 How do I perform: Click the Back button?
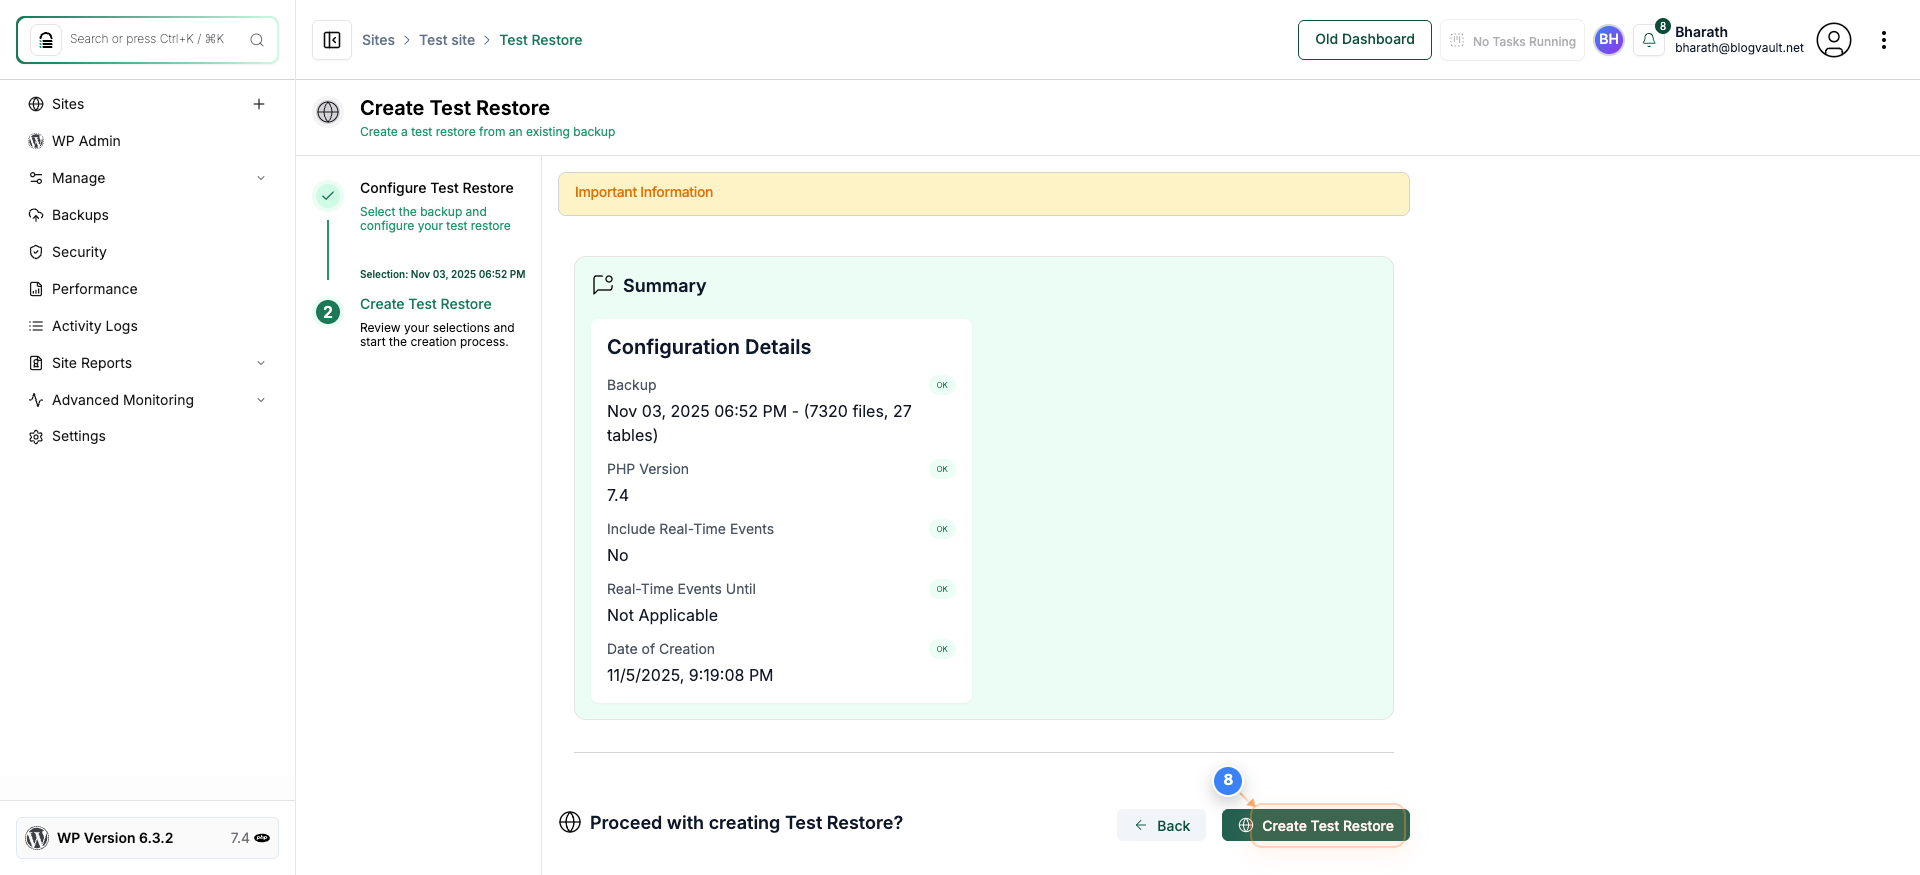(1161, 825)
